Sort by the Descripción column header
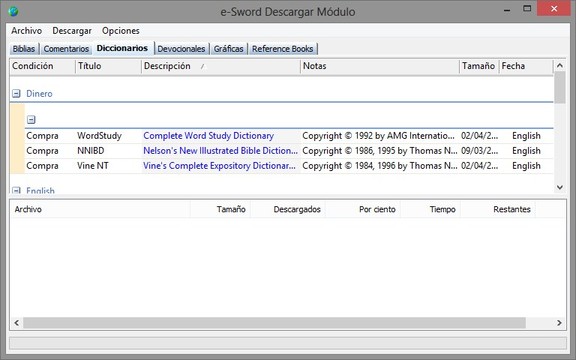 [x=221, y=66]
